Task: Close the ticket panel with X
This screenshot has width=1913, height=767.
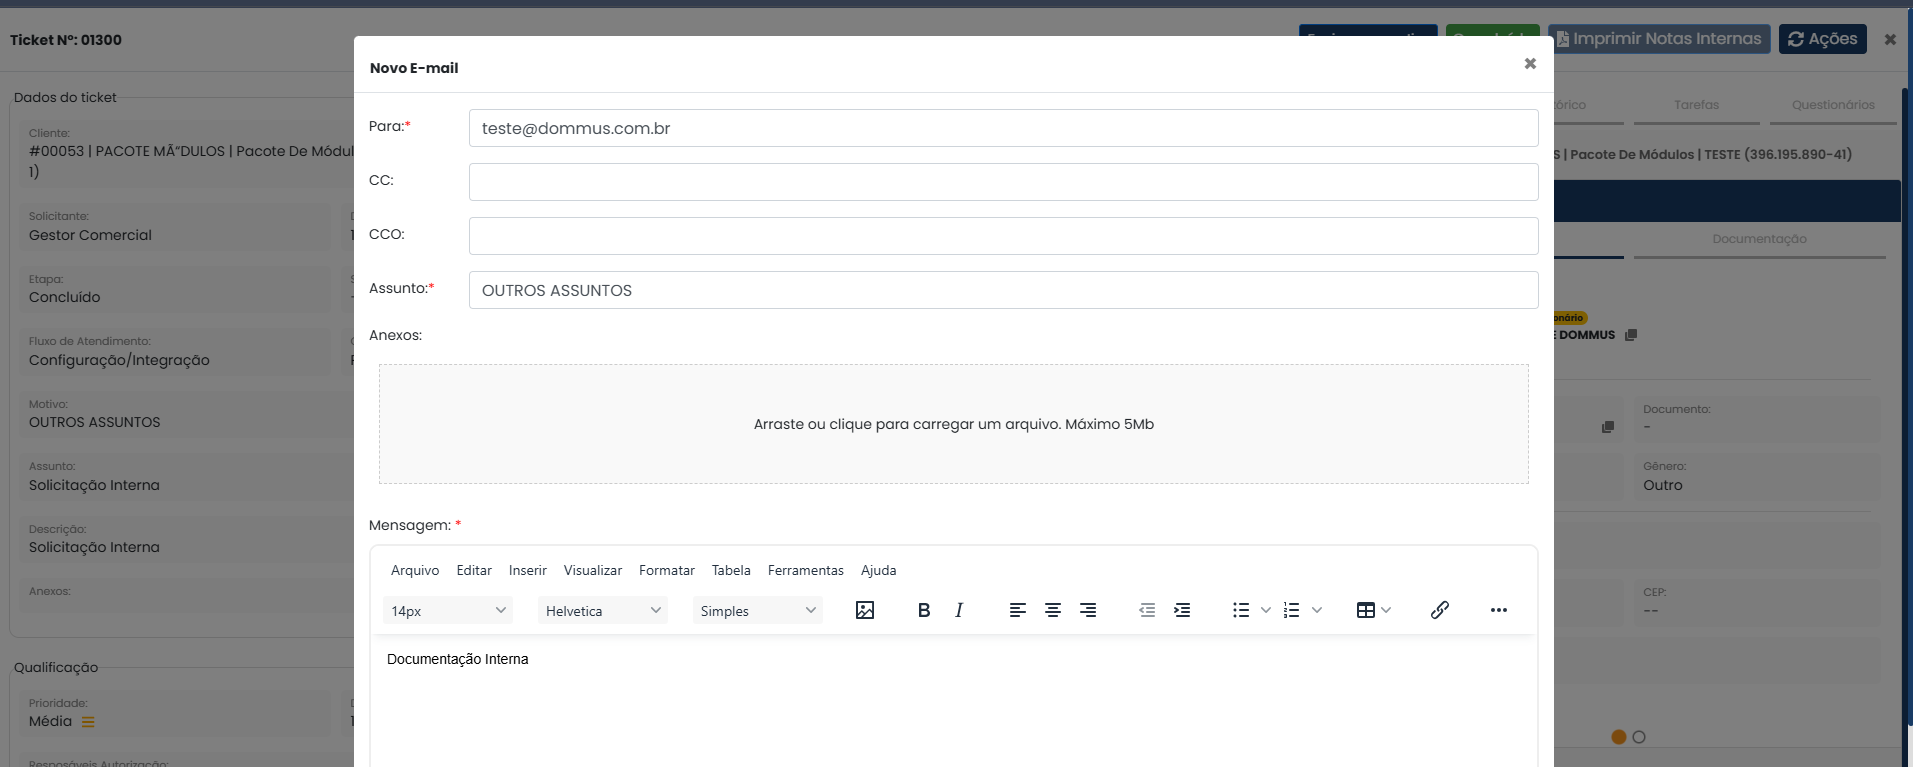Action: click(1890, 40)
